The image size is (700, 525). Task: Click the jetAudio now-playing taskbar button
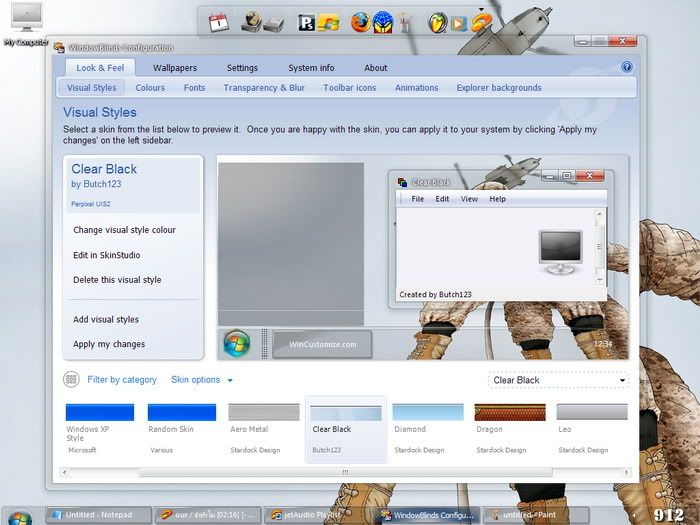click(208, 515)
